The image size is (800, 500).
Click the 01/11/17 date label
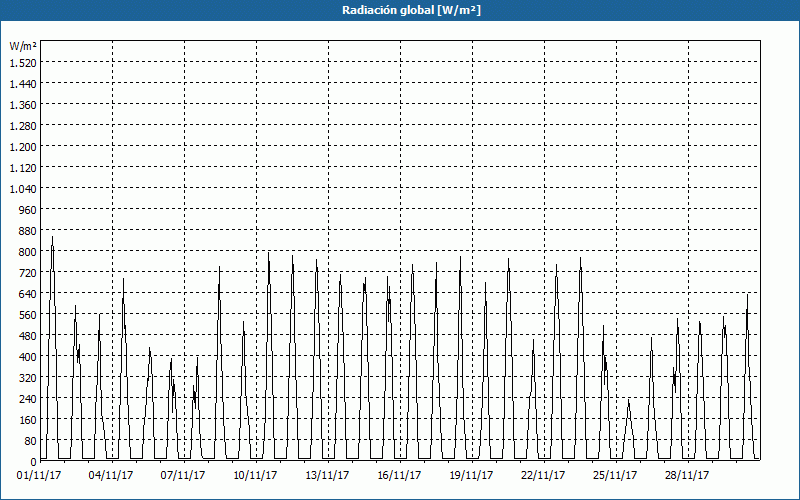[39, 476]
